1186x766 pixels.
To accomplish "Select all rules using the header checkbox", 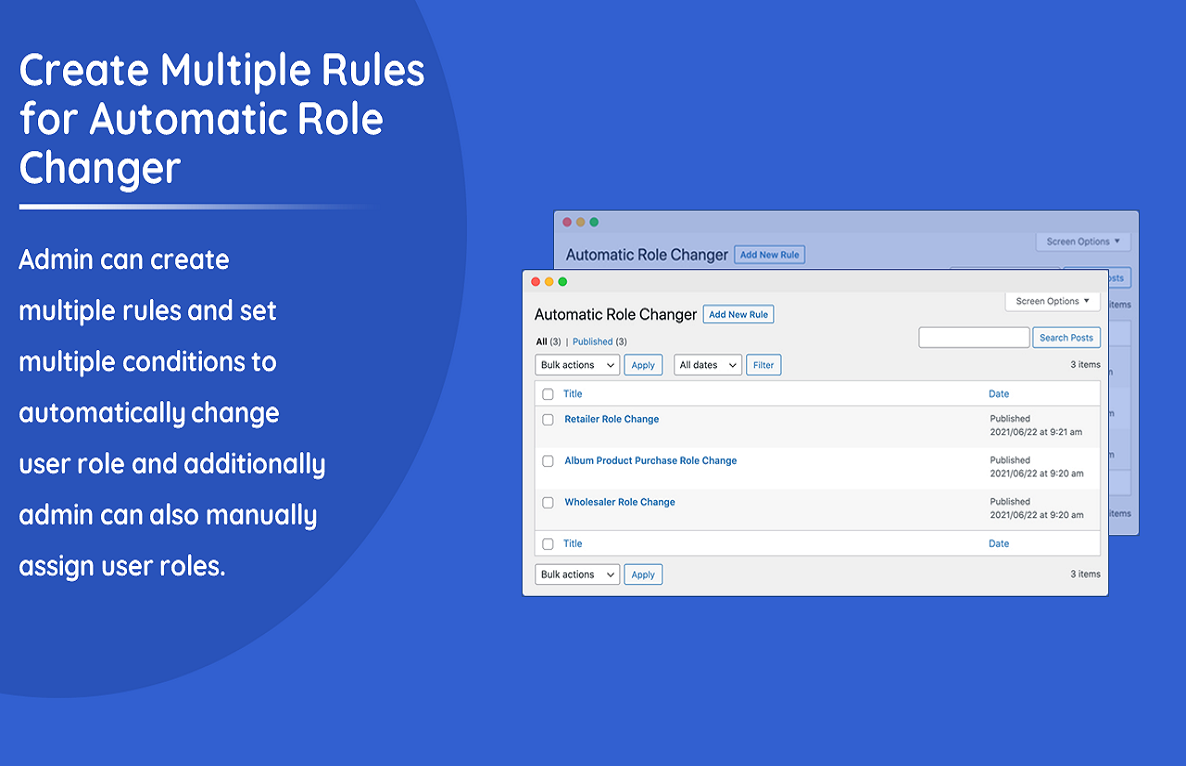I will tap(547, 394).
